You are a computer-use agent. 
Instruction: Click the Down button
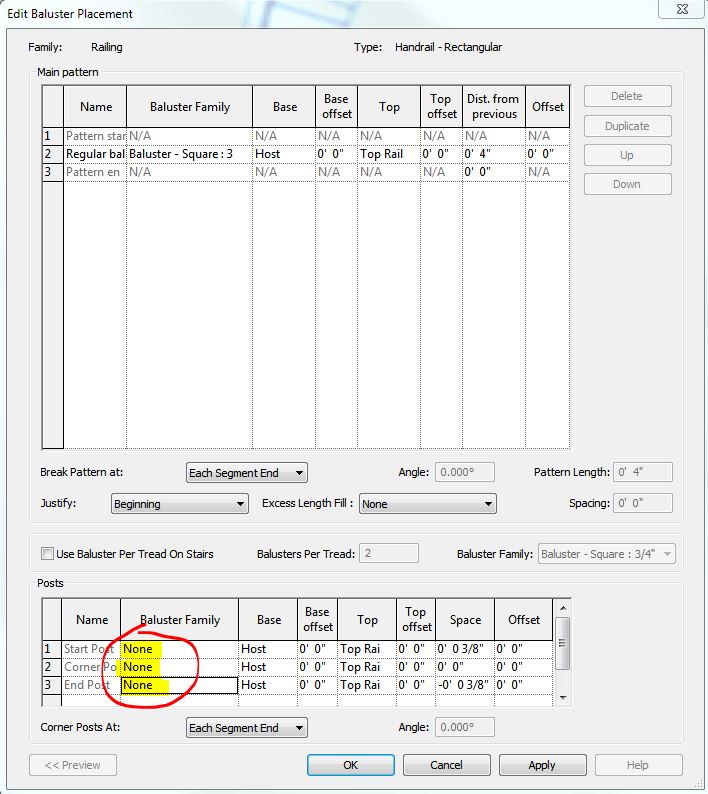tap(627, 184)
